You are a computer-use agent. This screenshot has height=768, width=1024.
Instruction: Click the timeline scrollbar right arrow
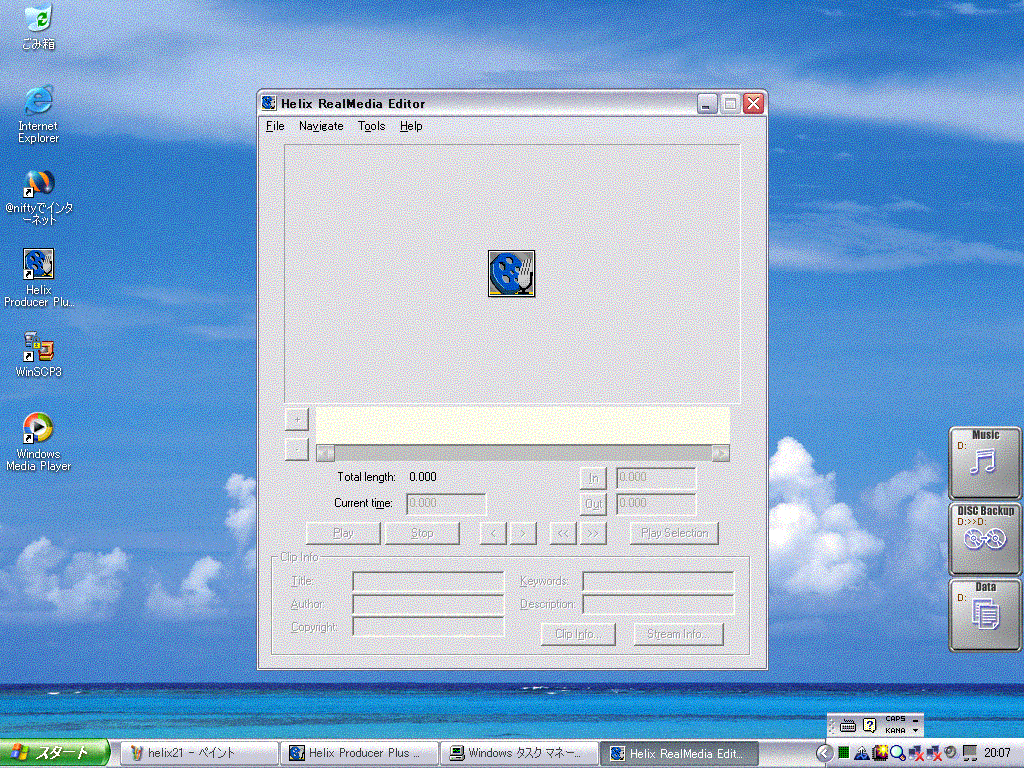coord(720,453)
